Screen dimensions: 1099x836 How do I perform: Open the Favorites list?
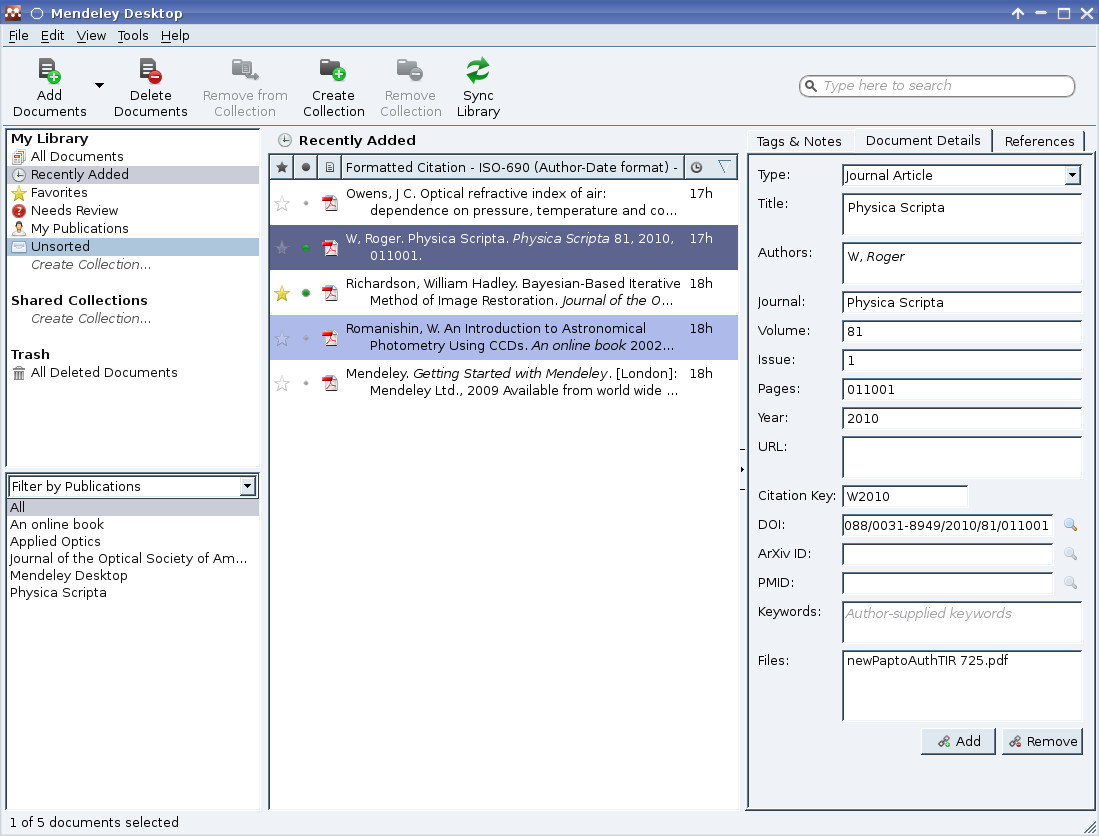click(x=133, y=193)
